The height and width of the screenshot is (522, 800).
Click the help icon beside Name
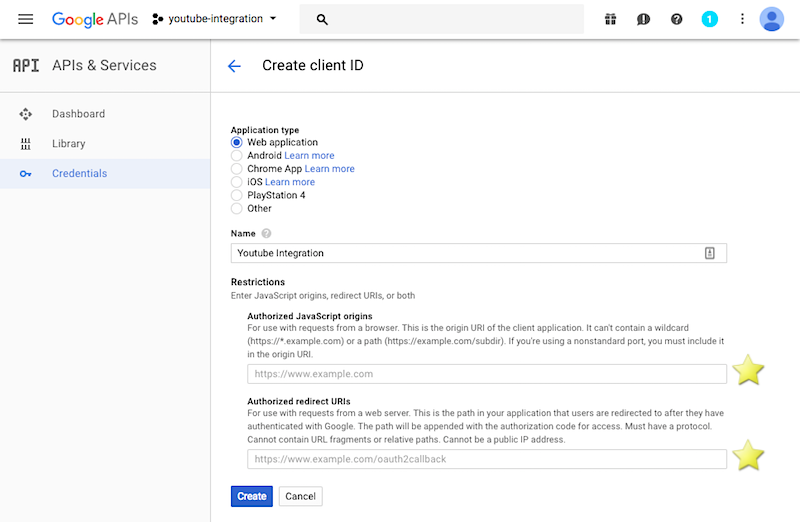266,234
